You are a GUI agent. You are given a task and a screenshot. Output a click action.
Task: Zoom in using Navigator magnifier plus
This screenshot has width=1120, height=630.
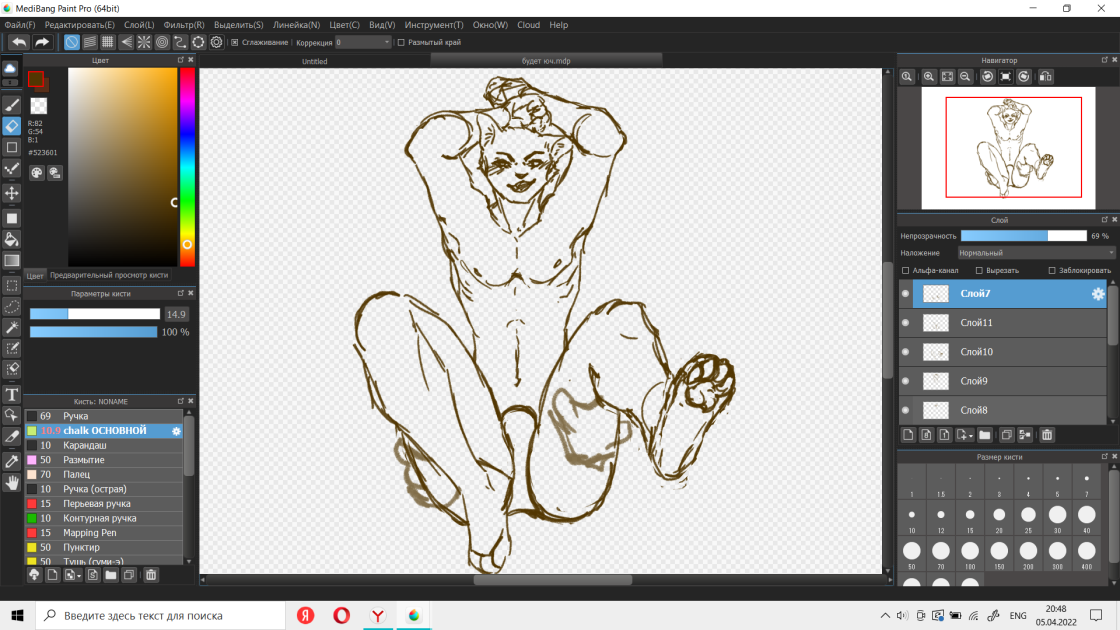[x=929, y=76]
